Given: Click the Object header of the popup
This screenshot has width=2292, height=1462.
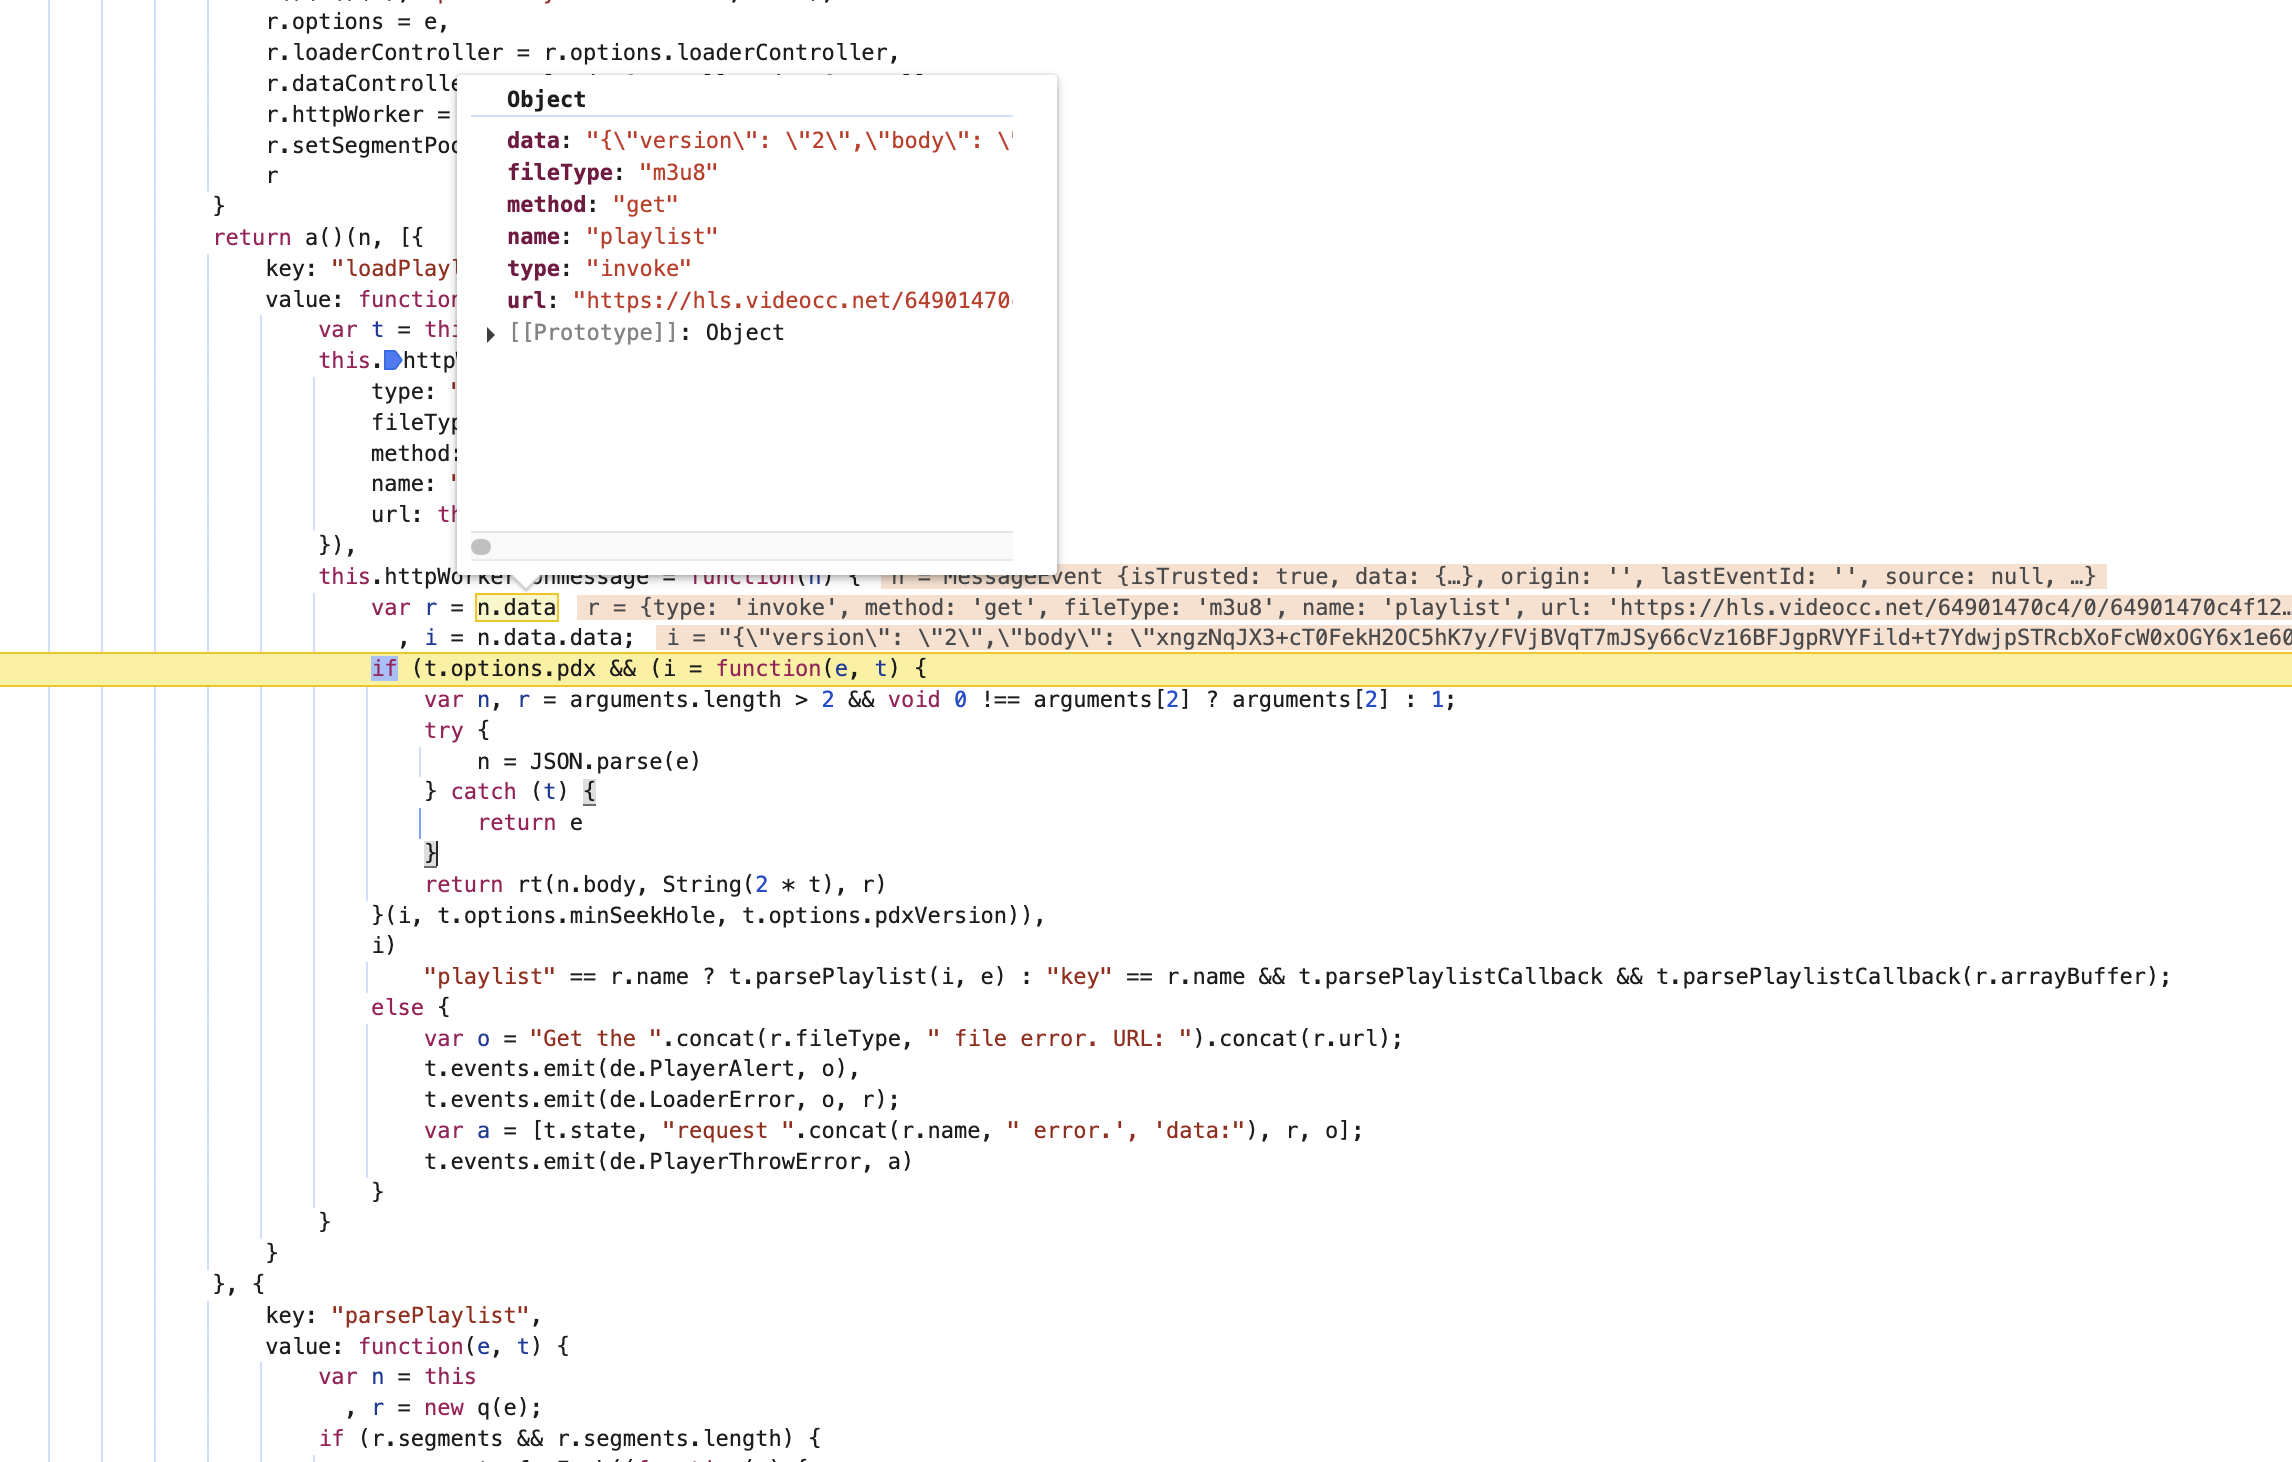Looking at the screenshot, I should (x=546, y=99).
